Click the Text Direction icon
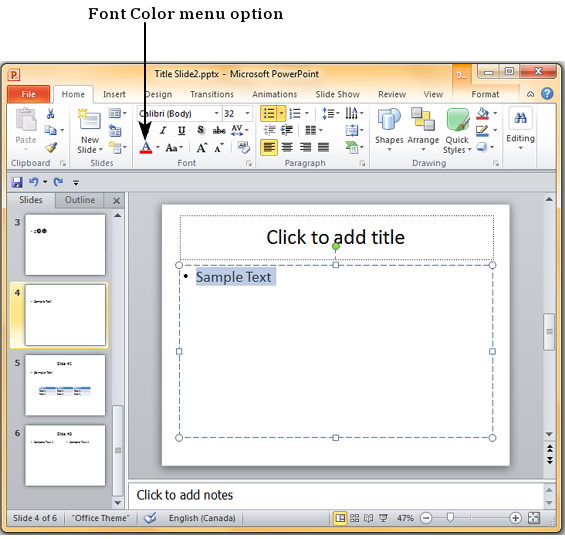Screen dimensions: 565x539 [x=354, y=113]
